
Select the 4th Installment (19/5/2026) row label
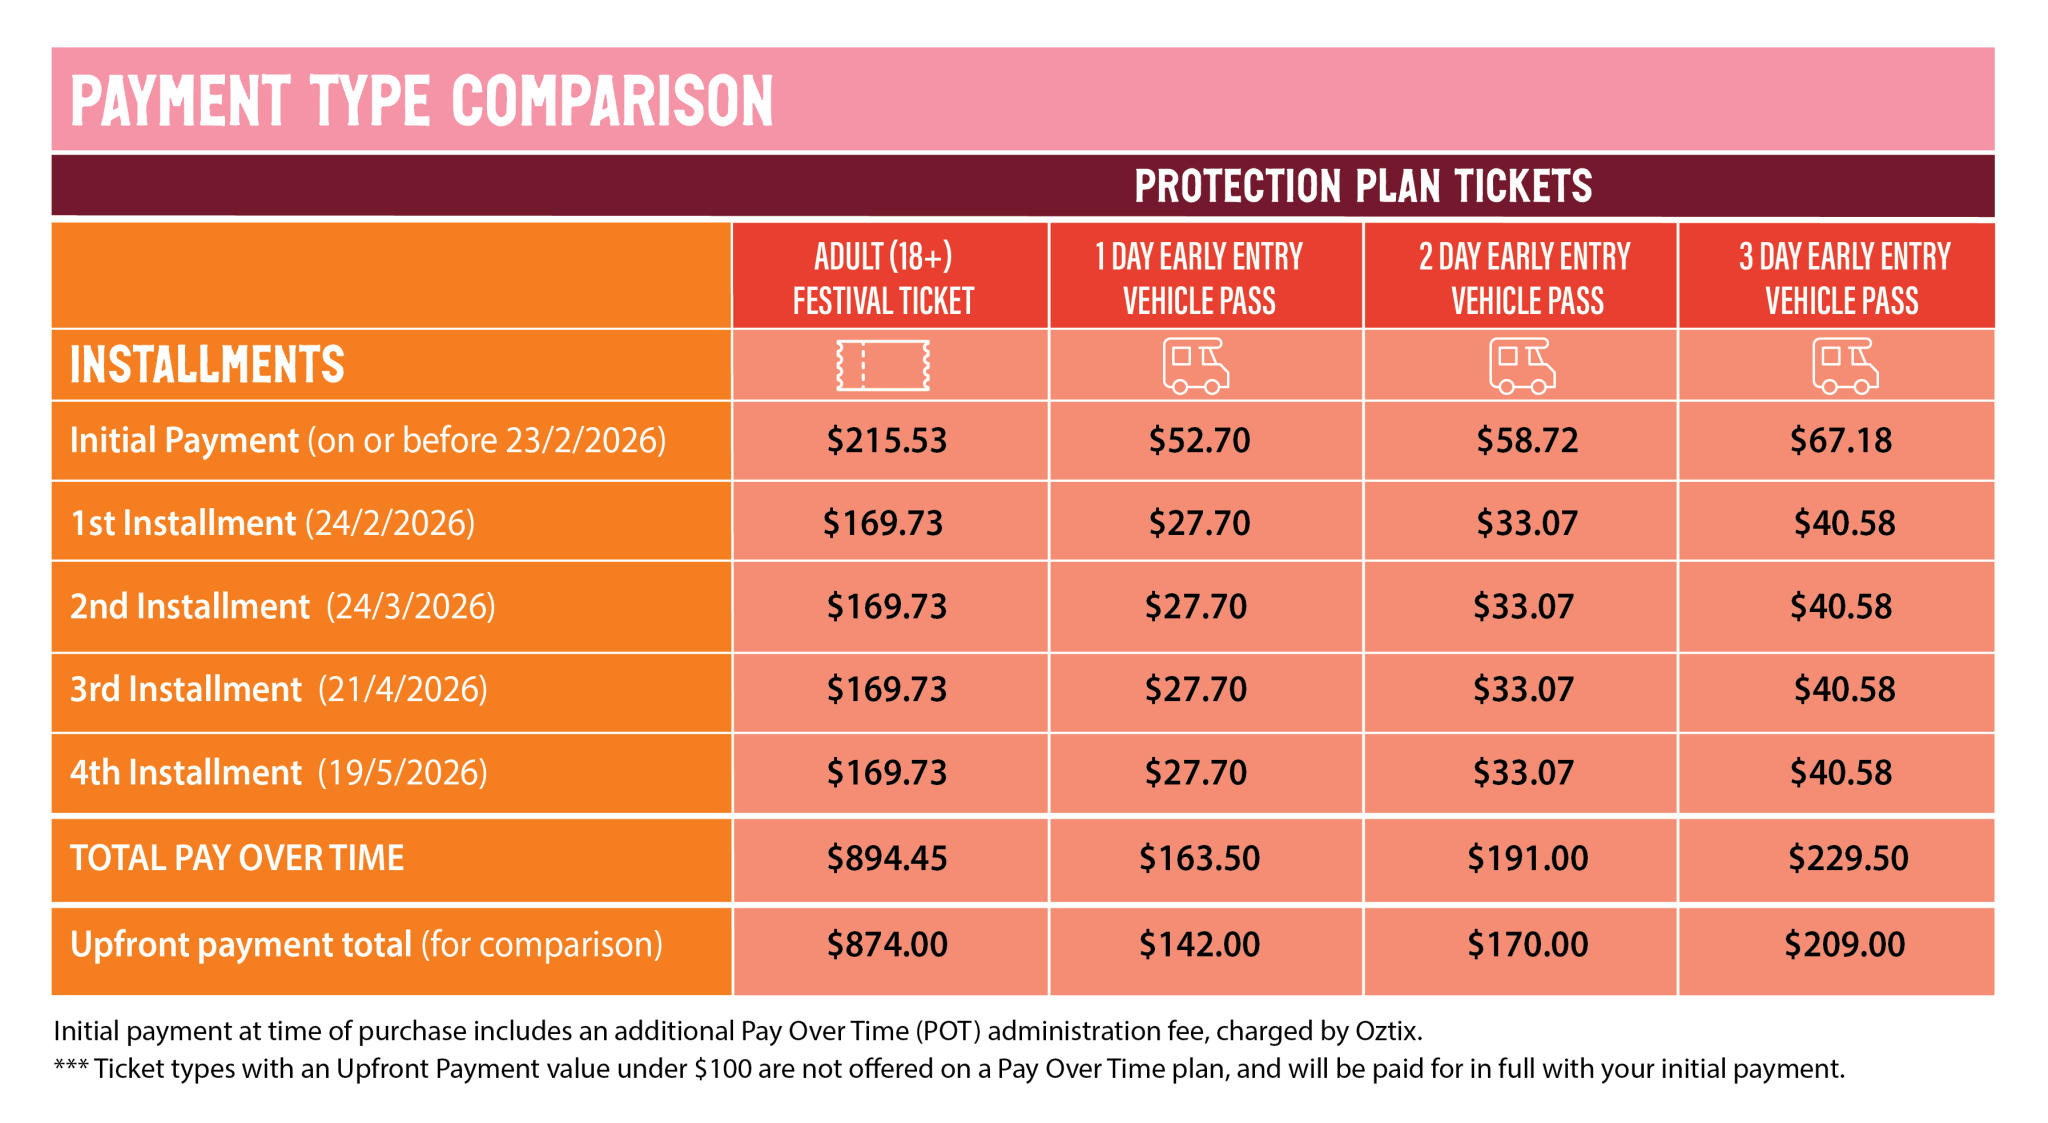(278, 772)
